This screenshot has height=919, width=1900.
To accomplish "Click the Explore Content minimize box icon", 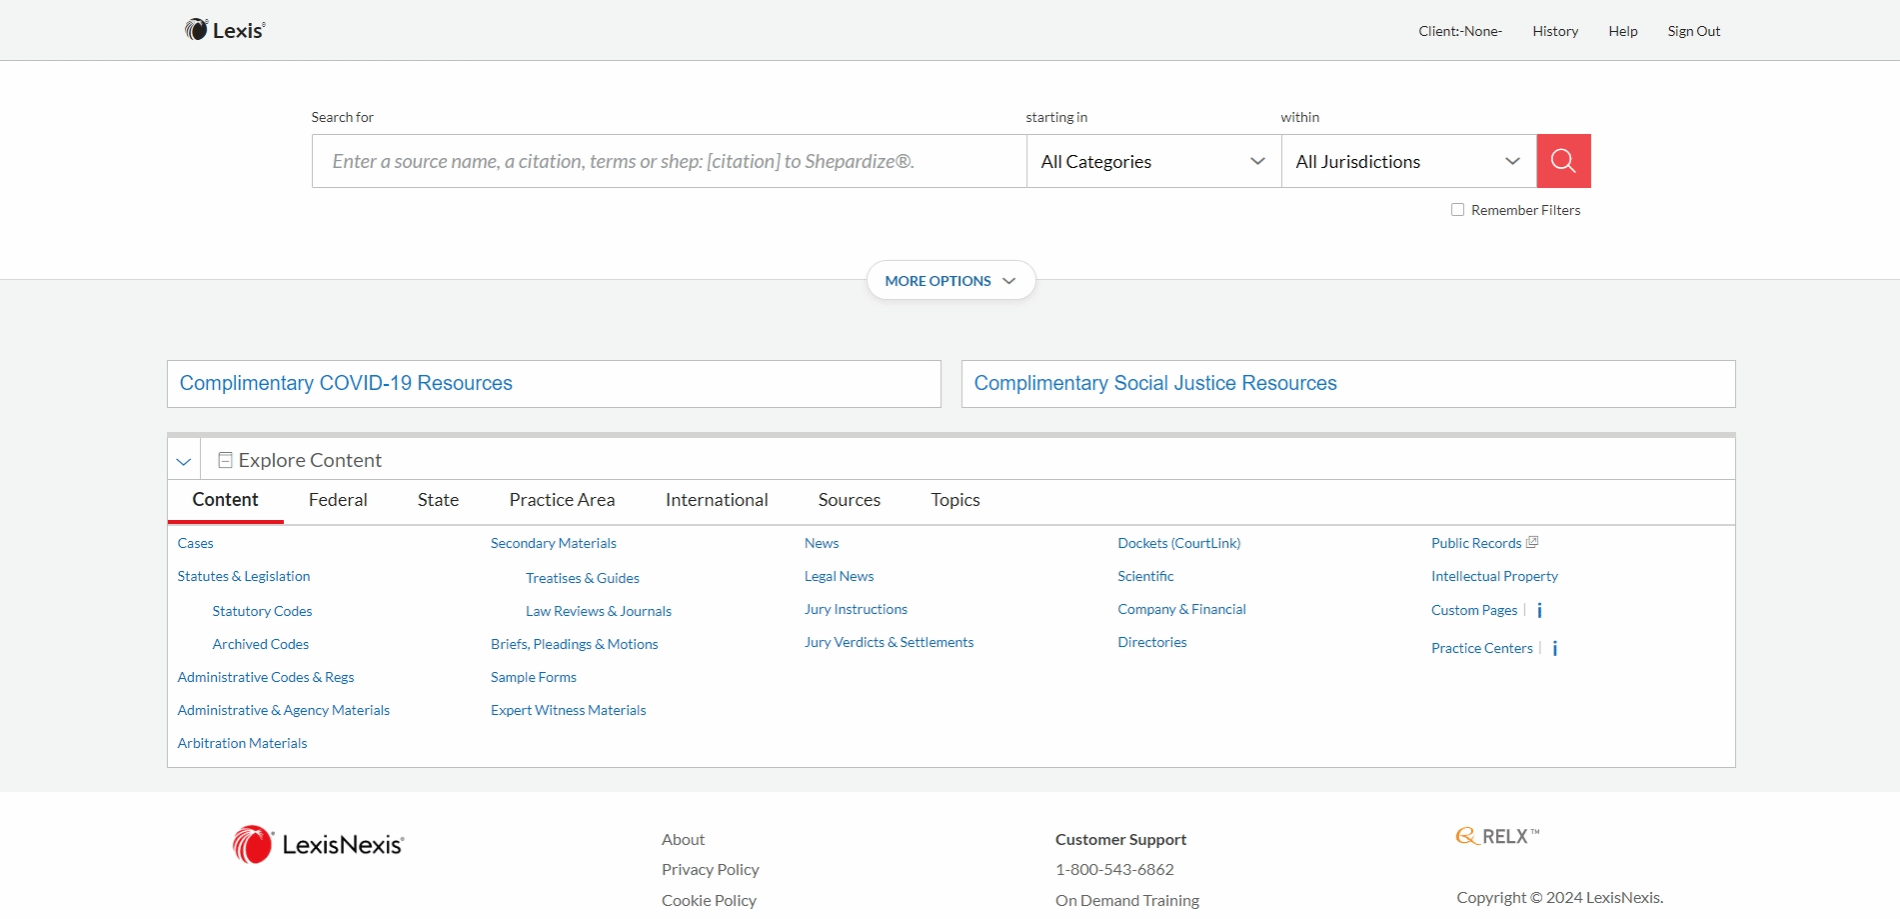I will (x=225, y=460).
